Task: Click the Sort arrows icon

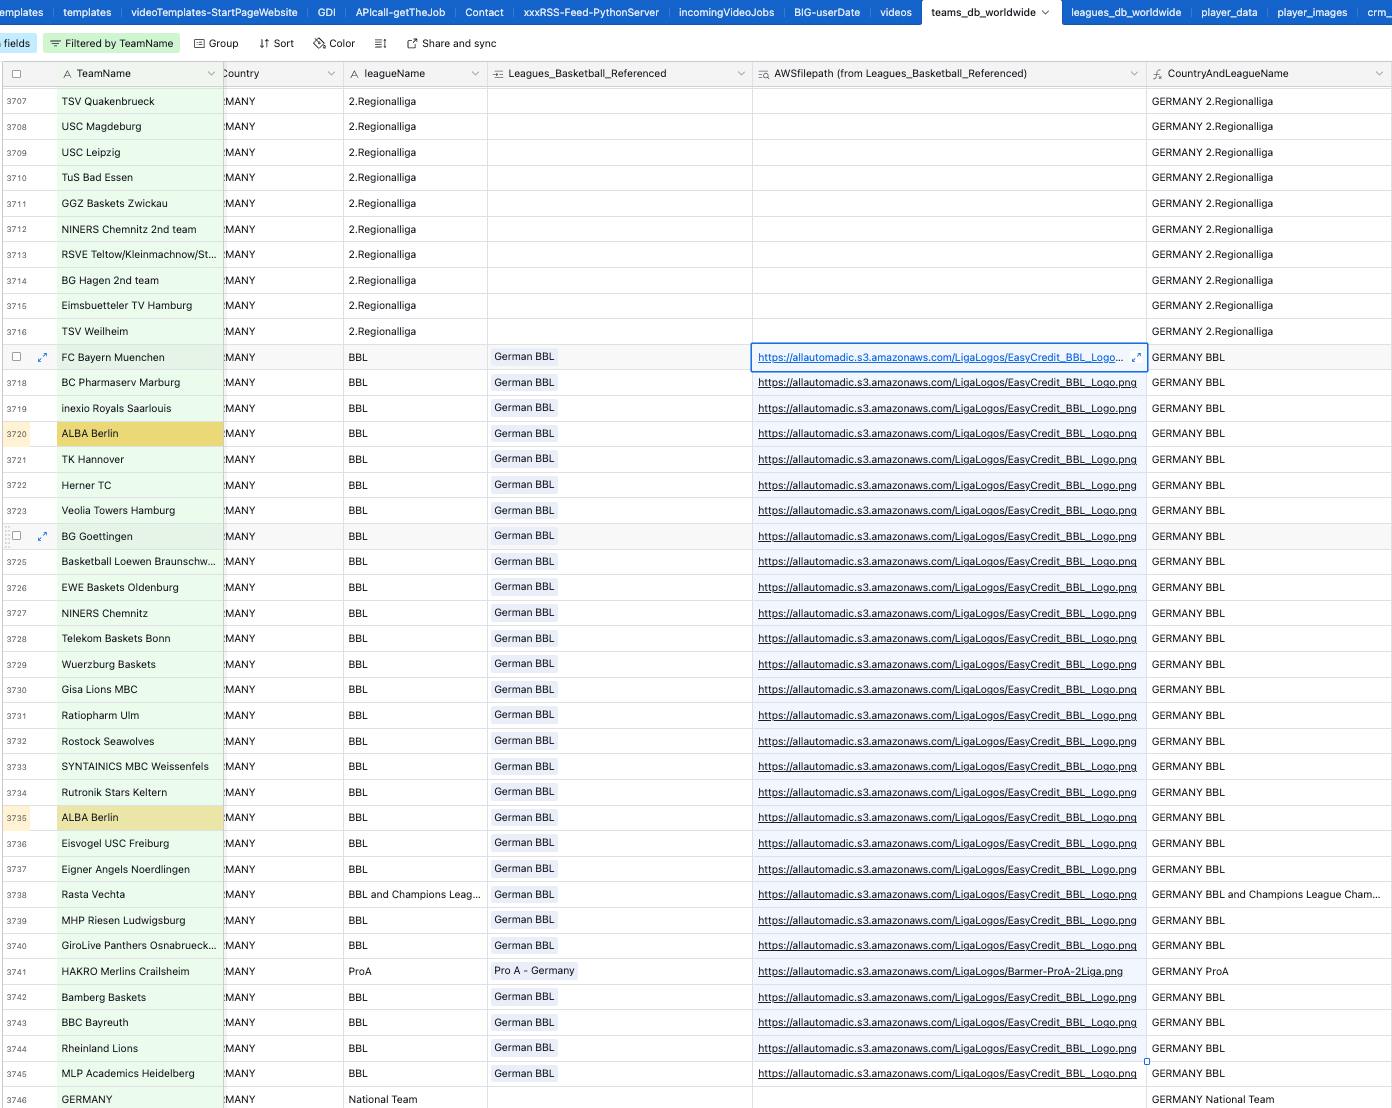Action: coord(264,44)
